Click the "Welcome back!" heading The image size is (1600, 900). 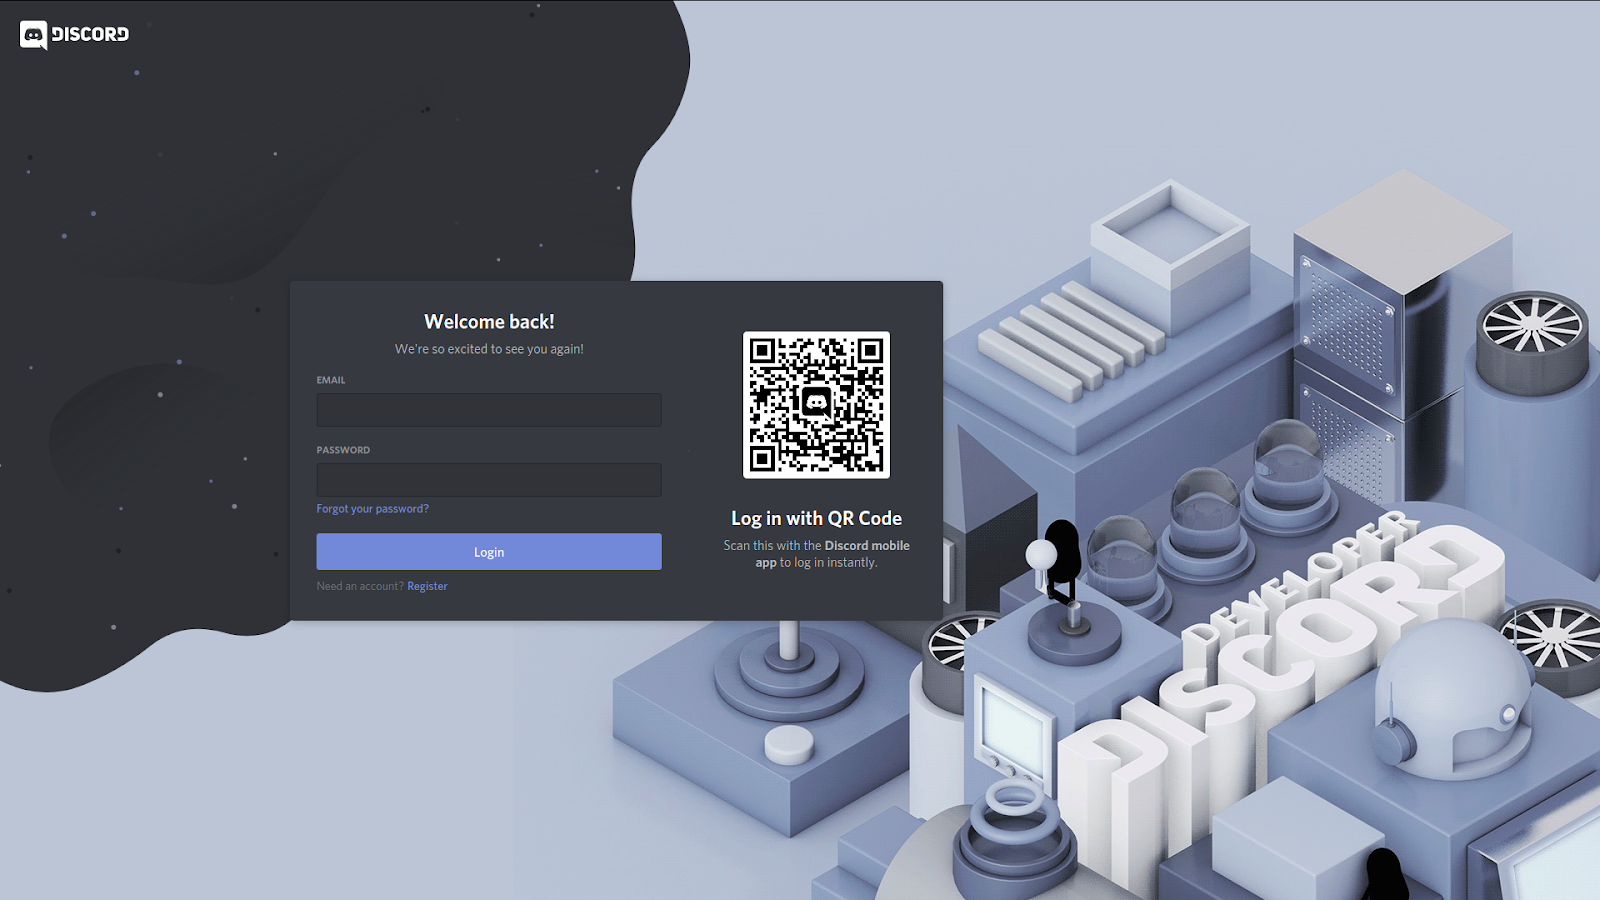489,322
